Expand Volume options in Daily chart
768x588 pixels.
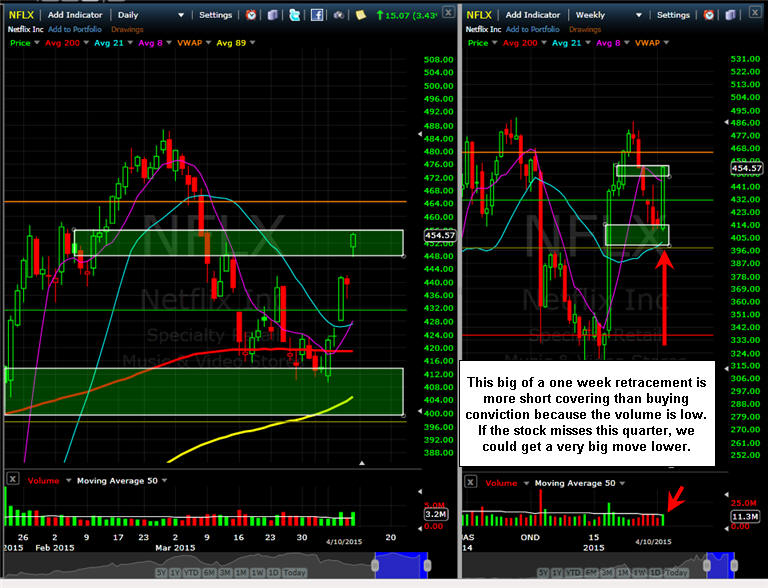click(68, 481)
